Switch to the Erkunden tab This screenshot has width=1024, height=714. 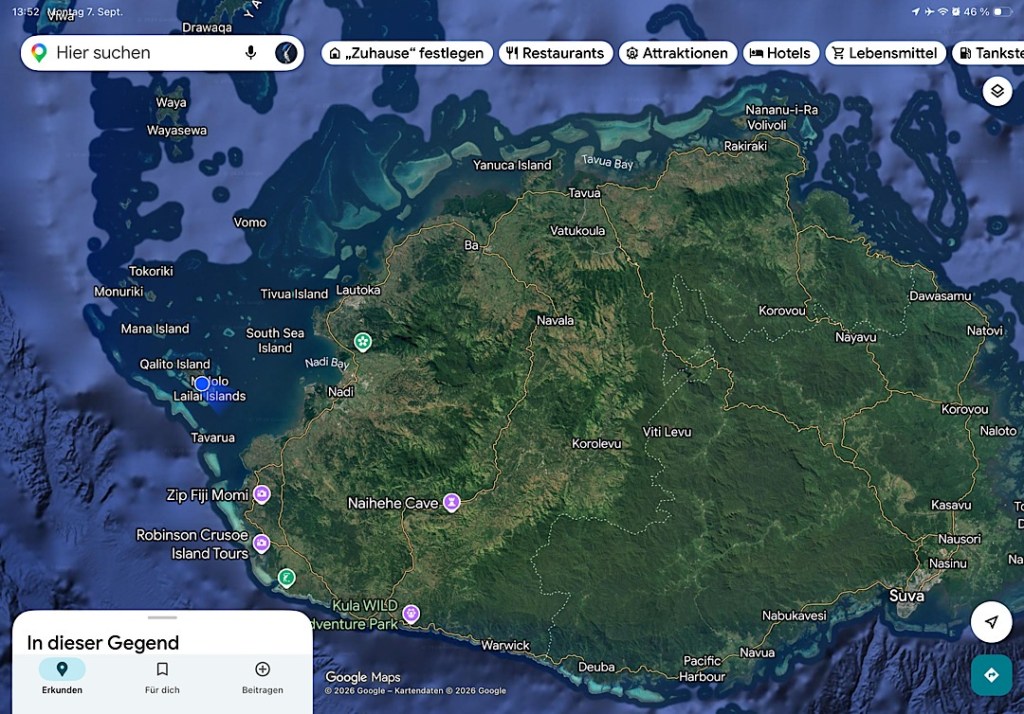click(62, 677)
